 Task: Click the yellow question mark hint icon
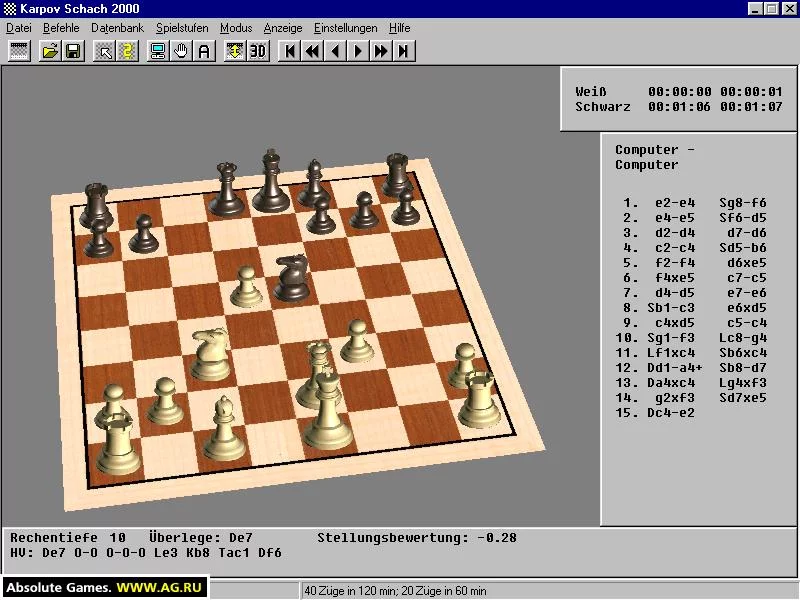(128, 51)
